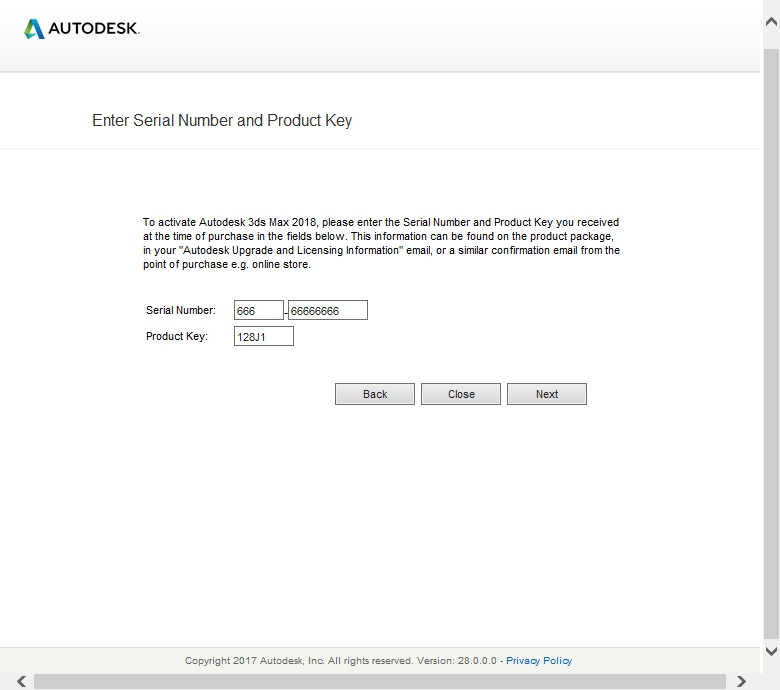780x690 pixels.
Task: Click the horizontal scrollbar right arrow
Action: [741, 681]
